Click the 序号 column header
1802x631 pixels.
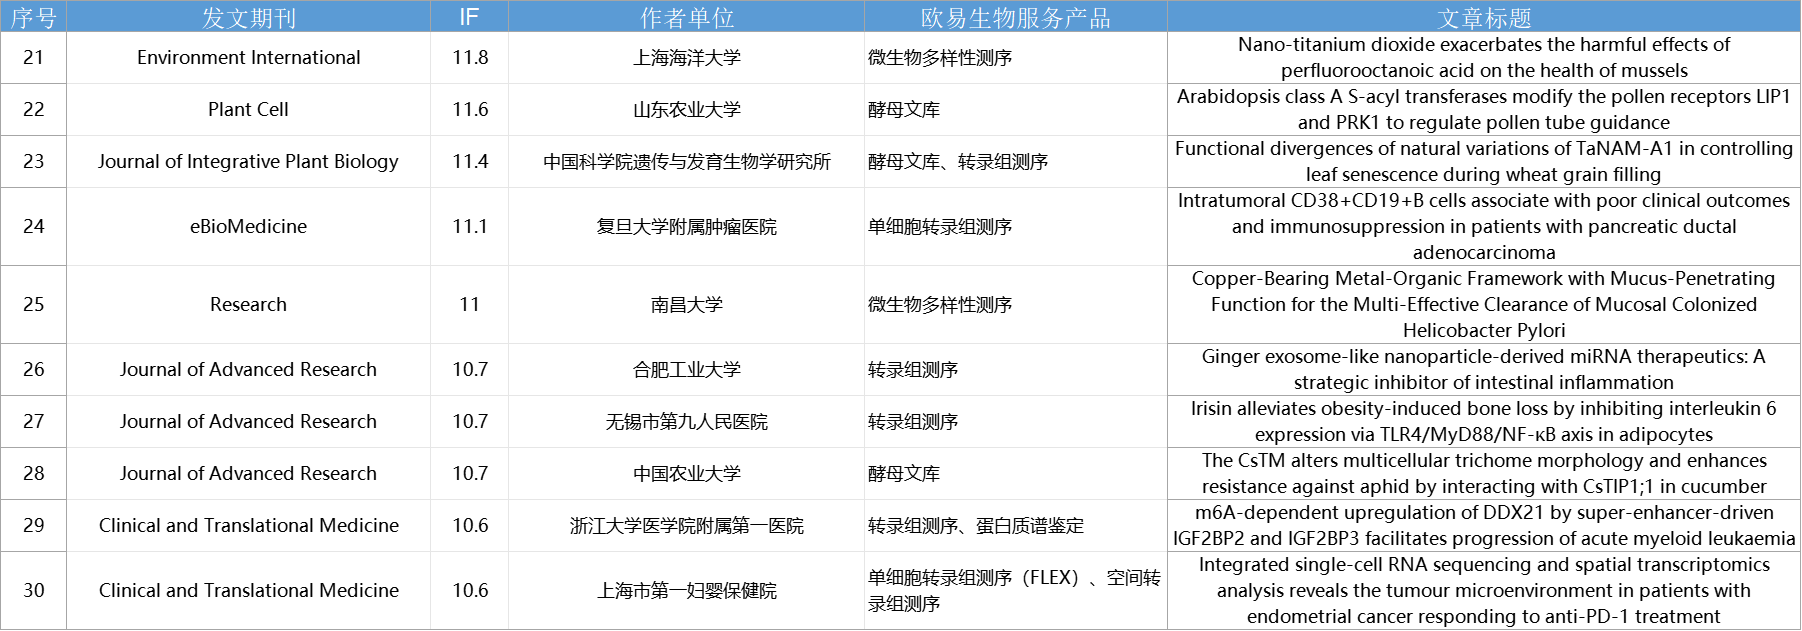click(x=33, y=17)
